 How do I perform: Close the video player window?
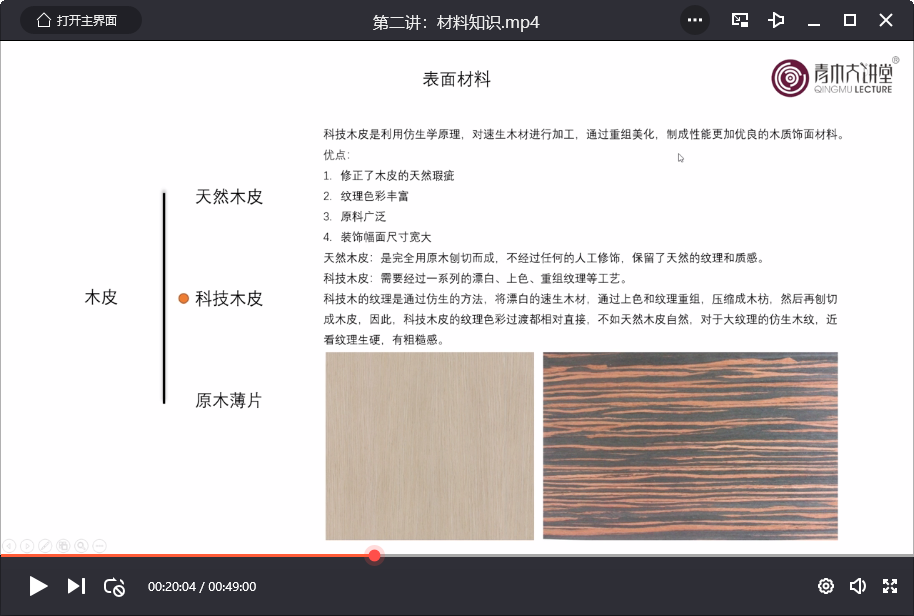[886, 20]
